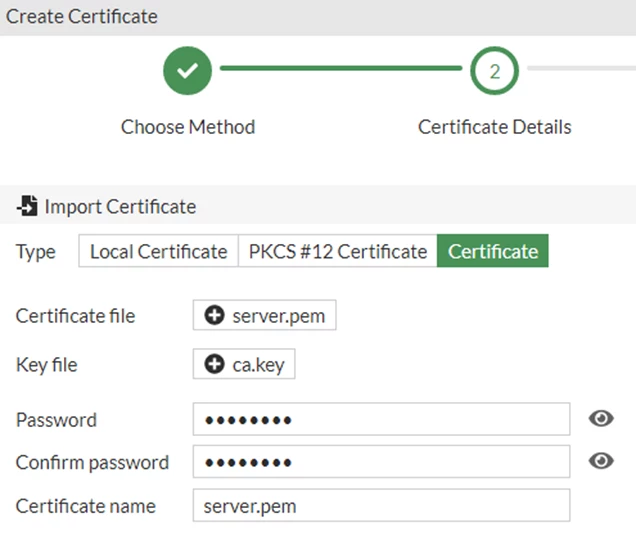
Task: Show the Password field contents via eye icon
Action: click(601, 418)
